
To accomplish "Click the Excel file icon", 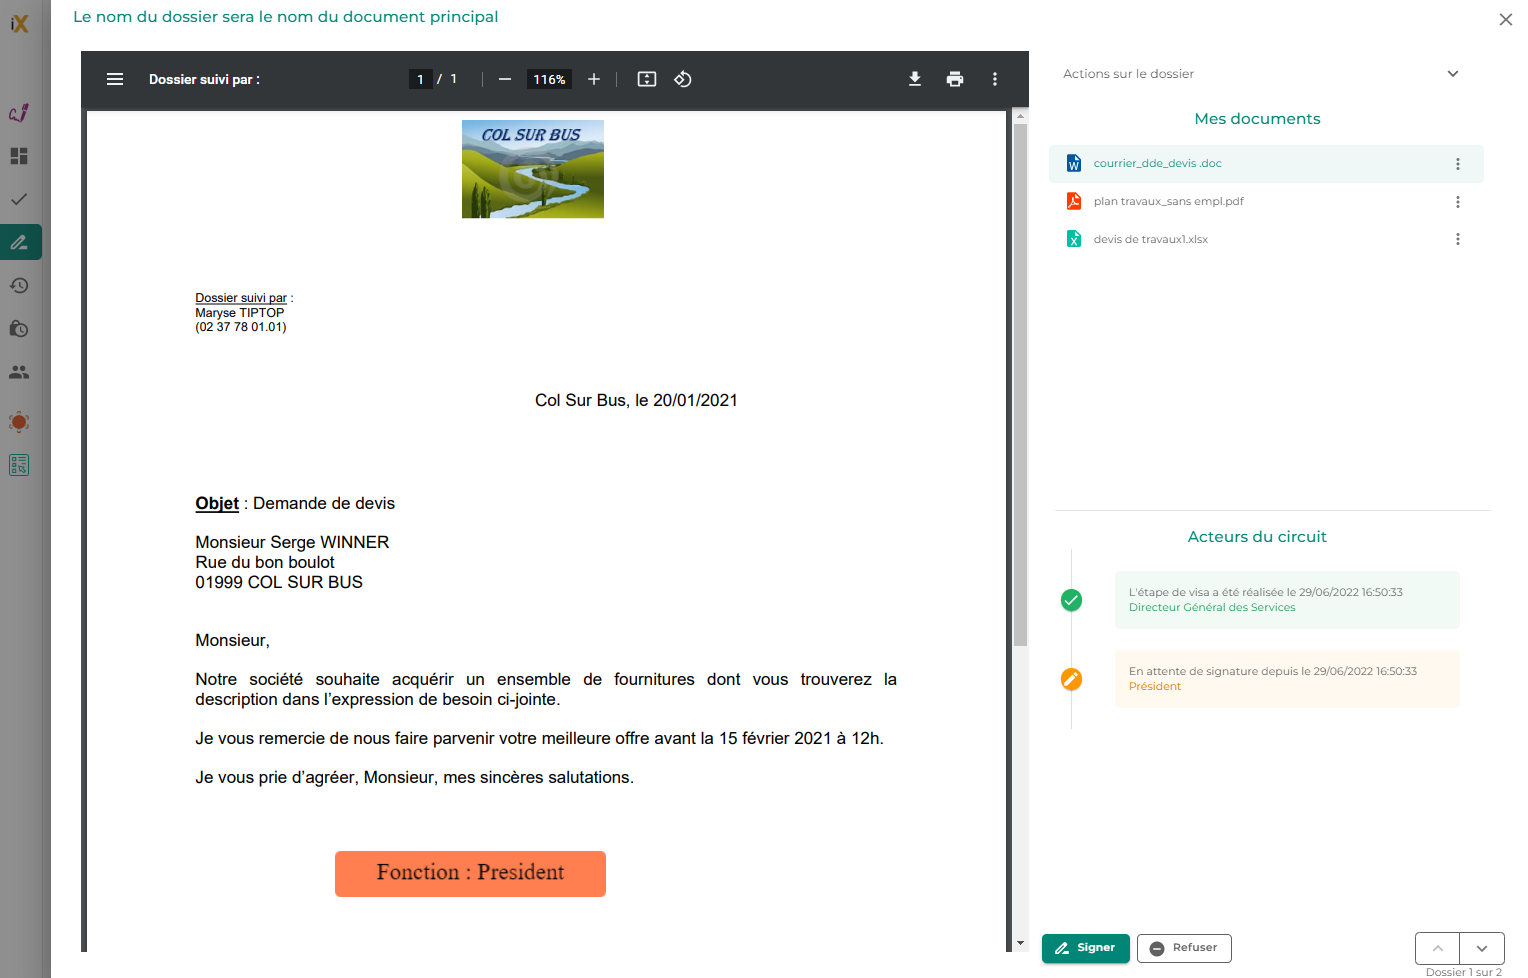I will click(1074, 239).
